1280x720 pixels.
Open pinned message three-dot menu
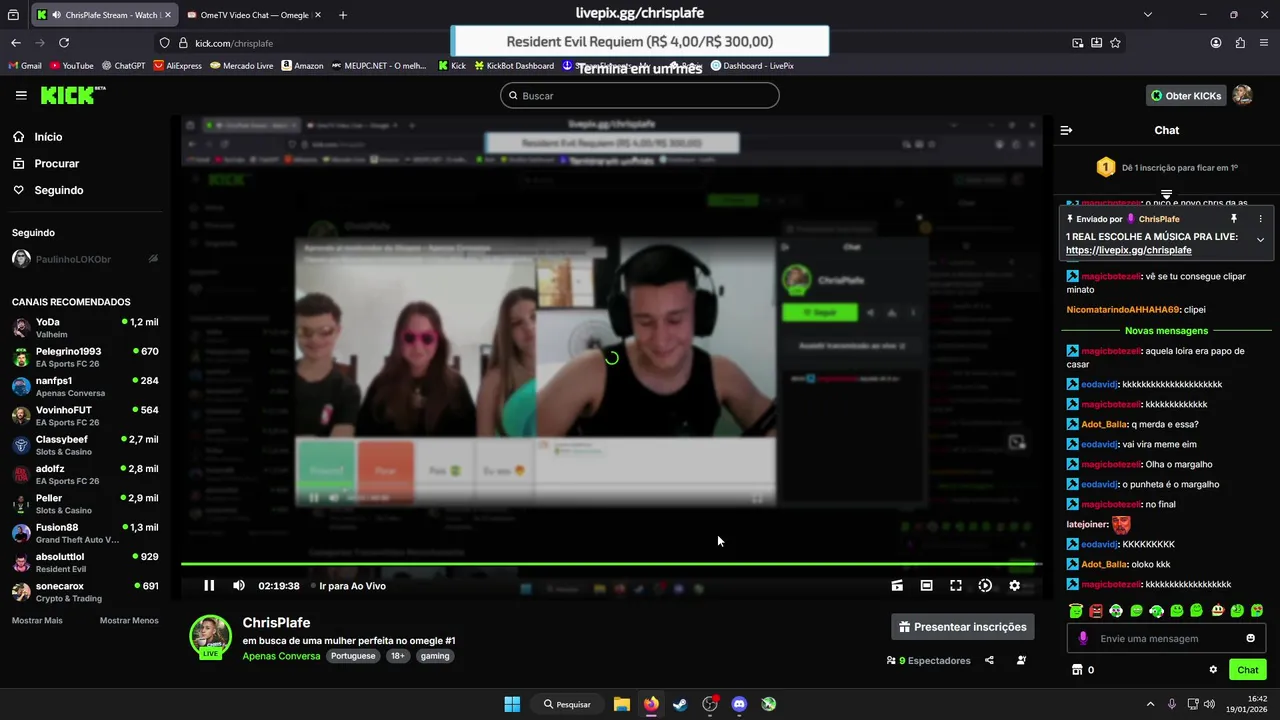pos(1260,218)
